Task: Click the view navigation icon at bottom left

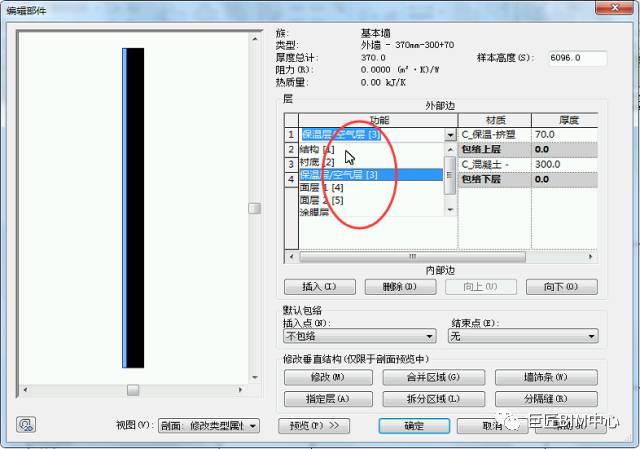Action: (26, 425)
